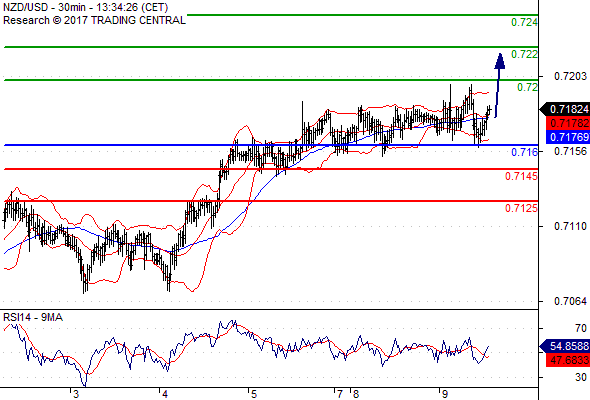Click the 0.7203 price axis value

click(570, 76)
